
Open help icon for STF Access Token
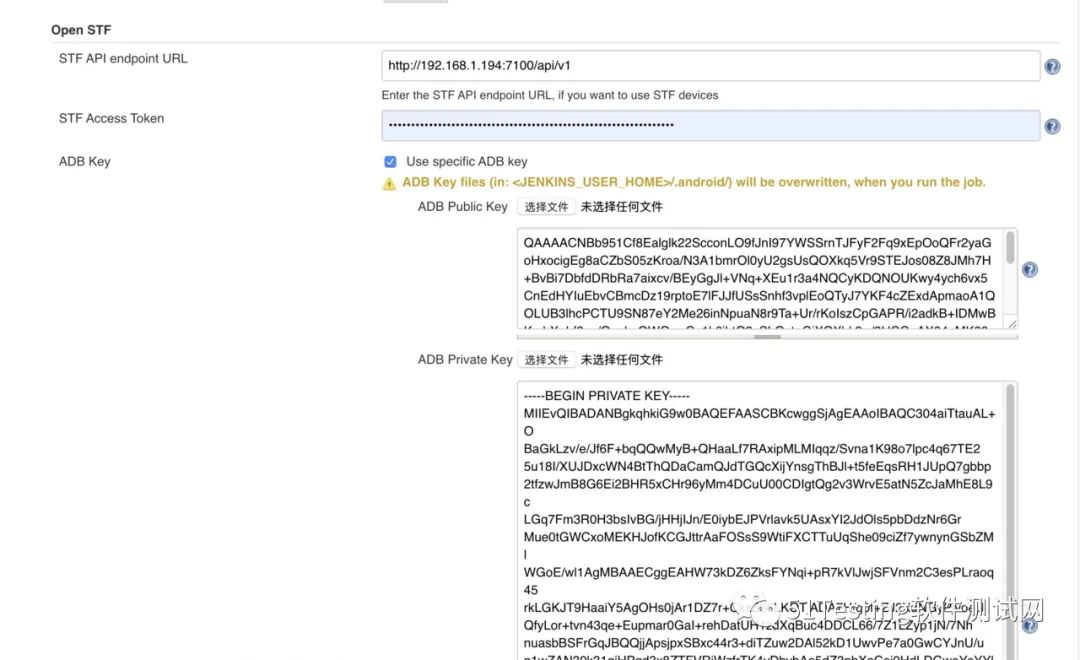[1052, 126]
